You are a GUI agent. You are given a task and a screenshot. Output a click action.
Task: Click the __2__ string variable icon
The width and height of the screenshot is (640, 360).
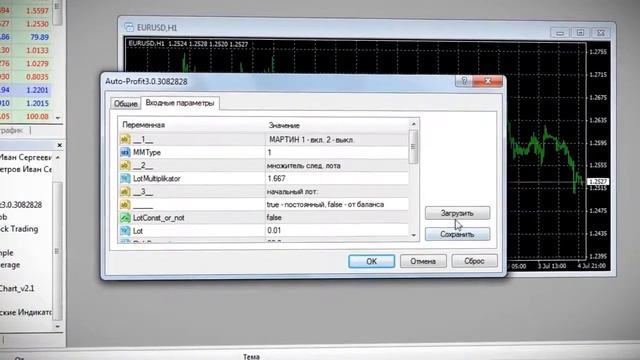tap(125, 165)
